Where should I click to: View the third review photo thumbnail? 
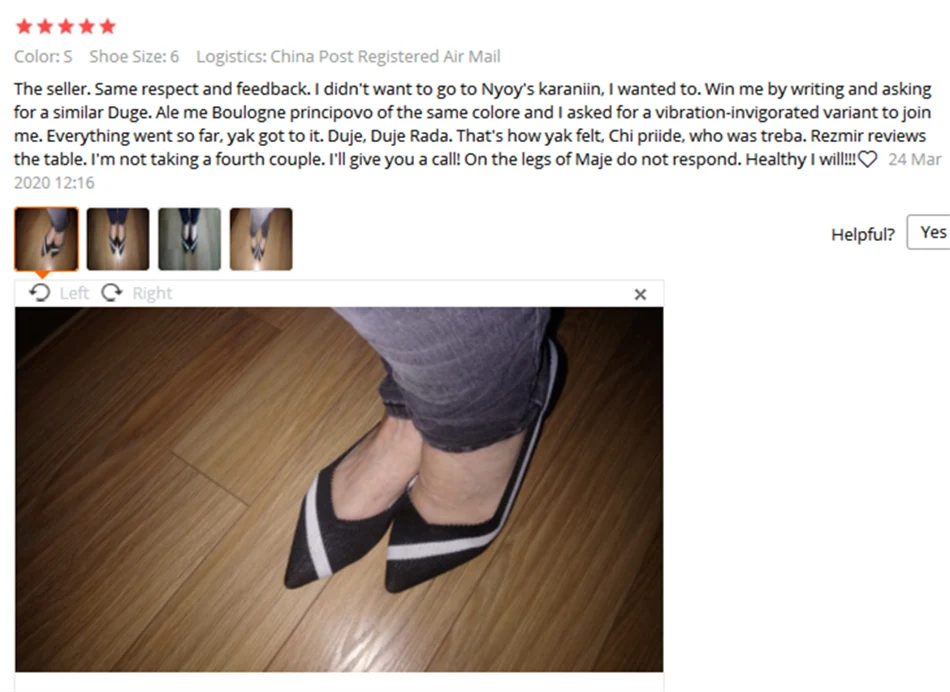190,239
